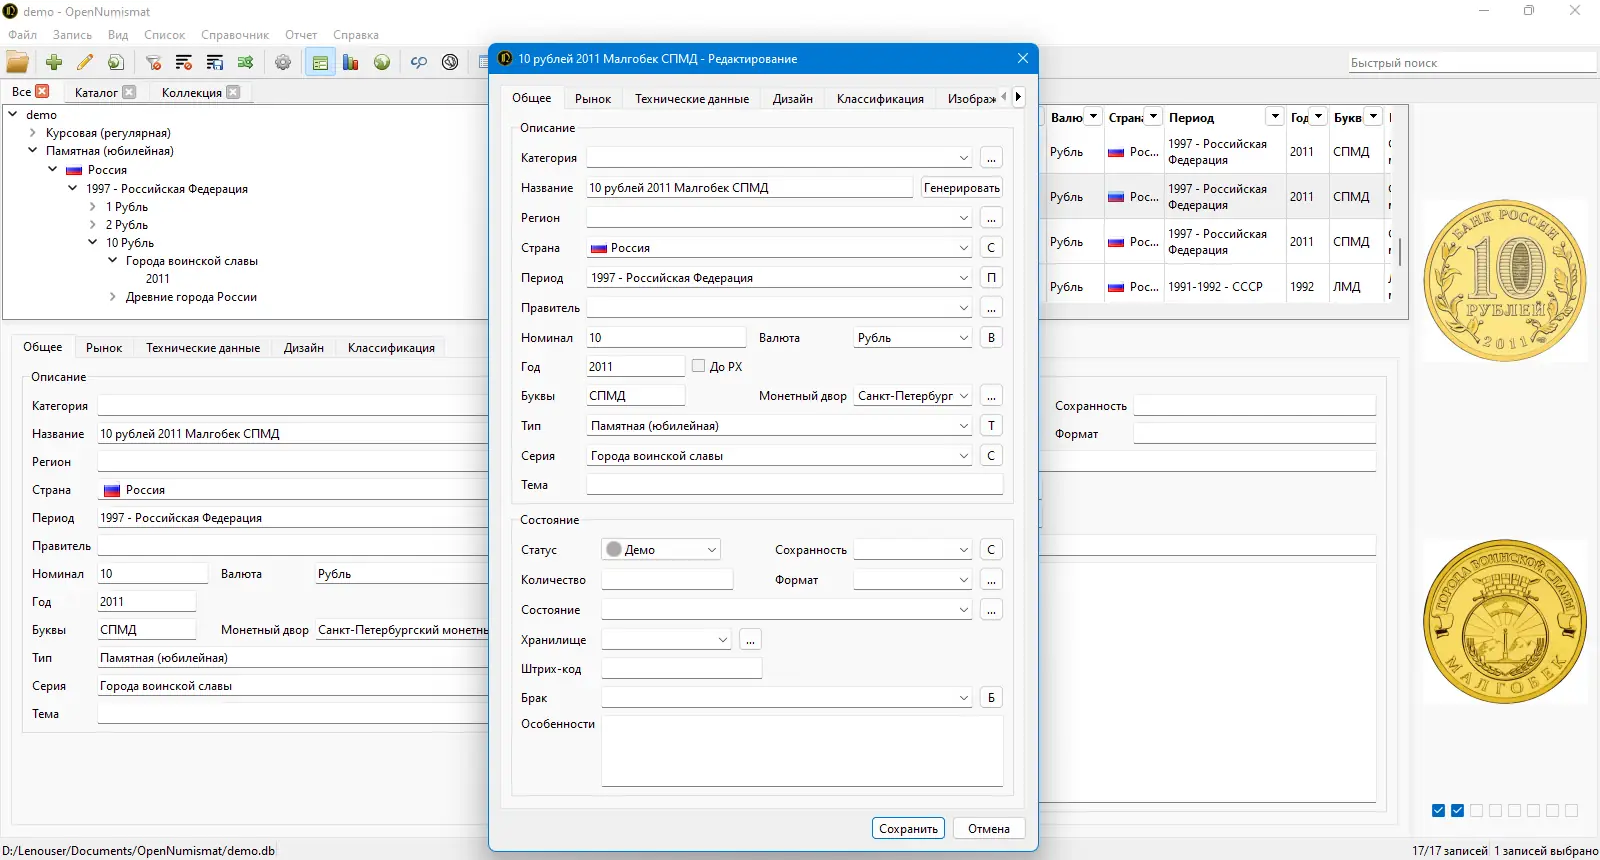
Task: Open collection with the folder toolbar icon
Action: click(18, 62)
